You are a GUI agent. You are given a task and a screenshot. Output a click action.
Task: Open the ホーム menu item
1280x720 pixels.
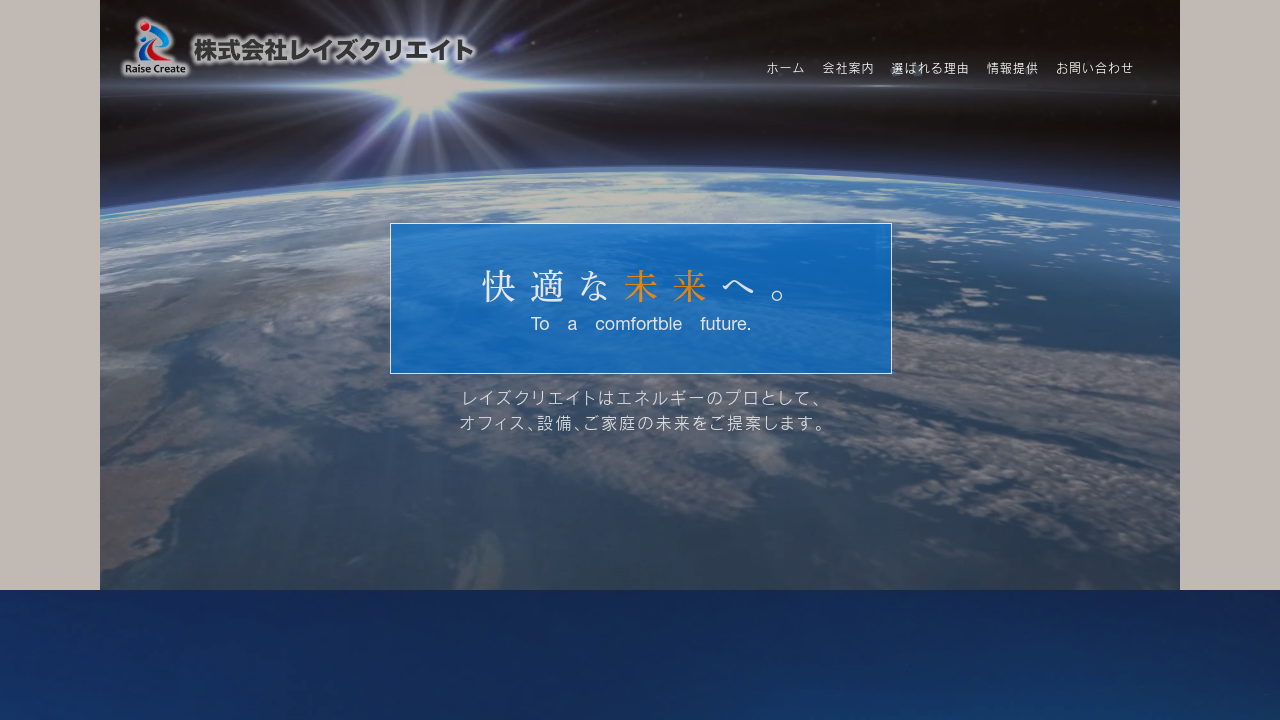(x=785, y=68)
